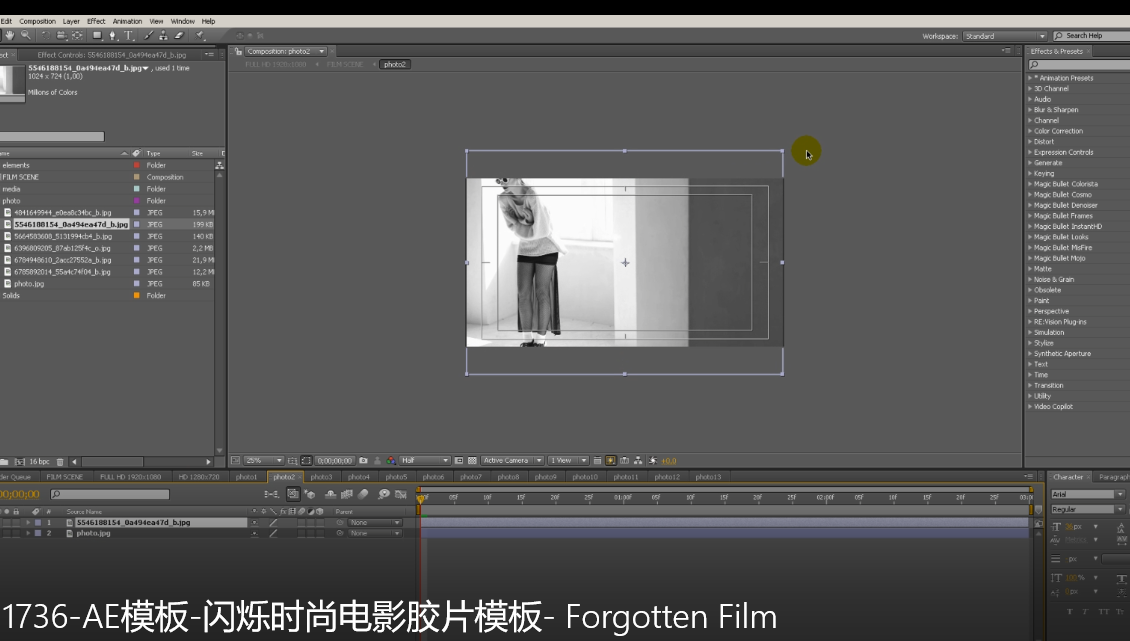Click the horizontal scrollbar in the Project panel
The image size is (1130, 641).
pyautogui.click(x=112, y=461)
